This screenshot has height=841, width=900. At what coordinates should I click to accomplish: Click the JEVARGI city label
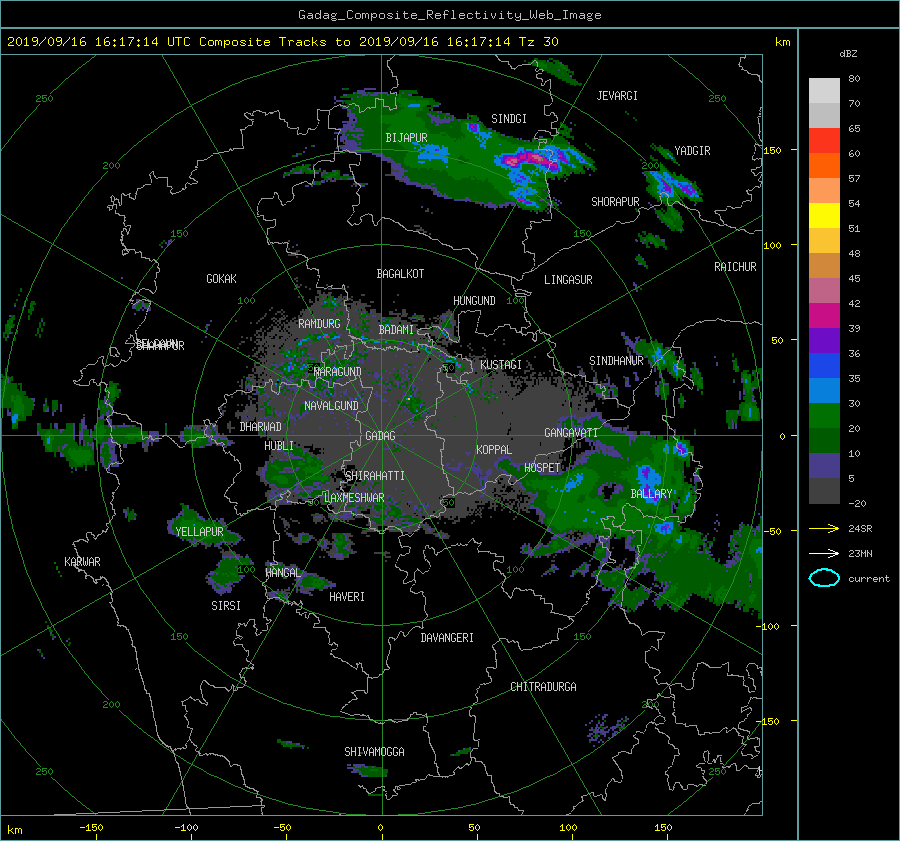(x=617, y=96)
